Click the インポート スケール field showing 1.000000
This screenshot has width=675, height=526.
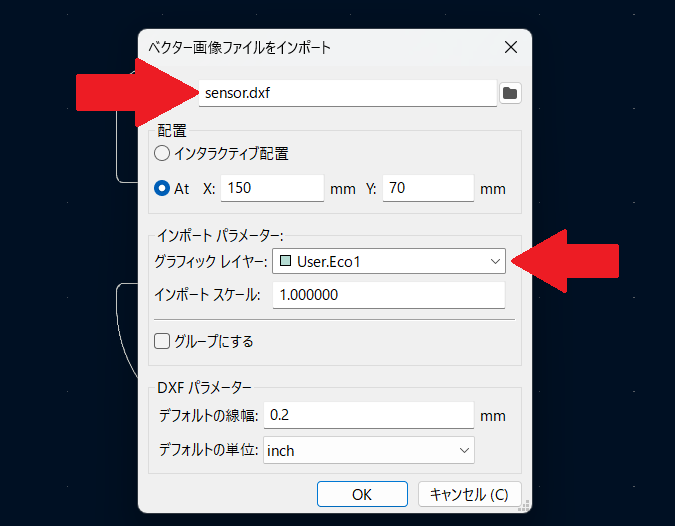389,295
